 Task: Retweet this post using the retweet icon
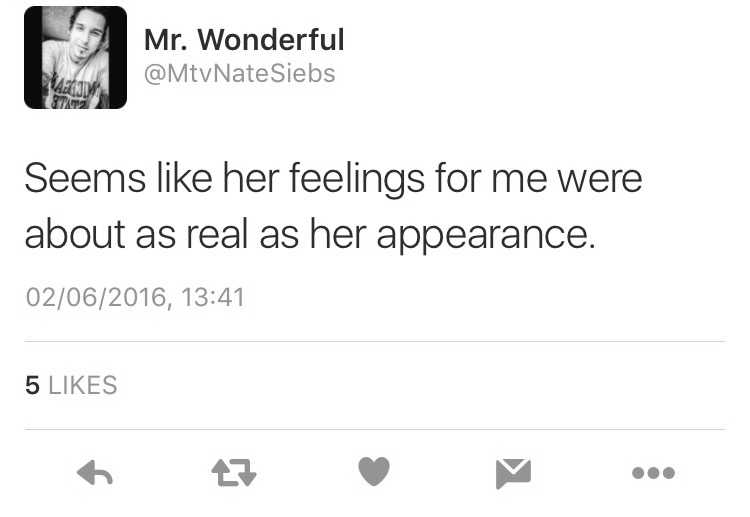point(234,473)
